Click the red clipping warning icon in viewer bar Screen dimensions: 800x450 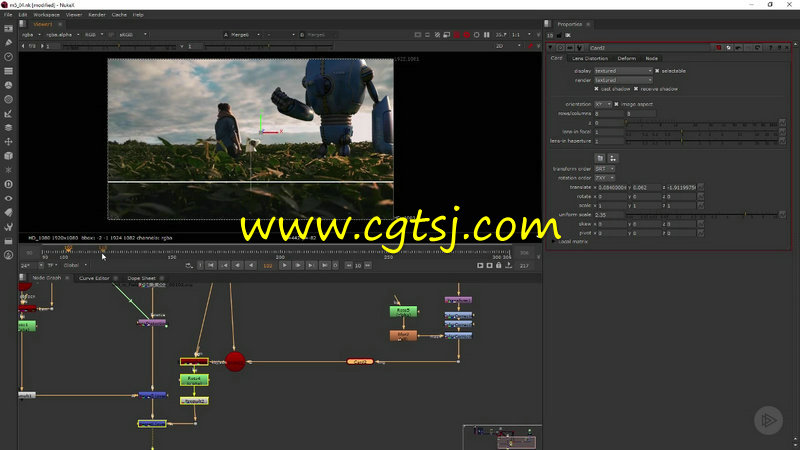[457, 35]
